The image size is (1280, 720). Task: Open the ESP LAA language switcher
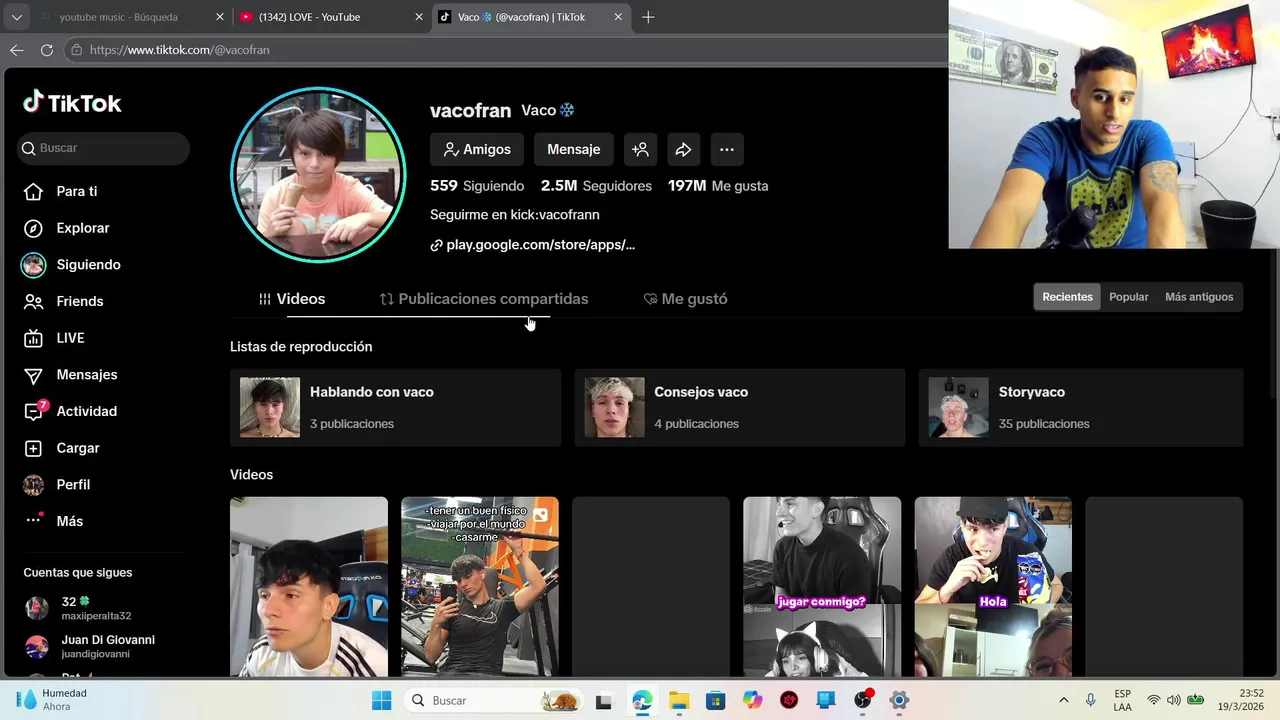tap(1123, 700)
